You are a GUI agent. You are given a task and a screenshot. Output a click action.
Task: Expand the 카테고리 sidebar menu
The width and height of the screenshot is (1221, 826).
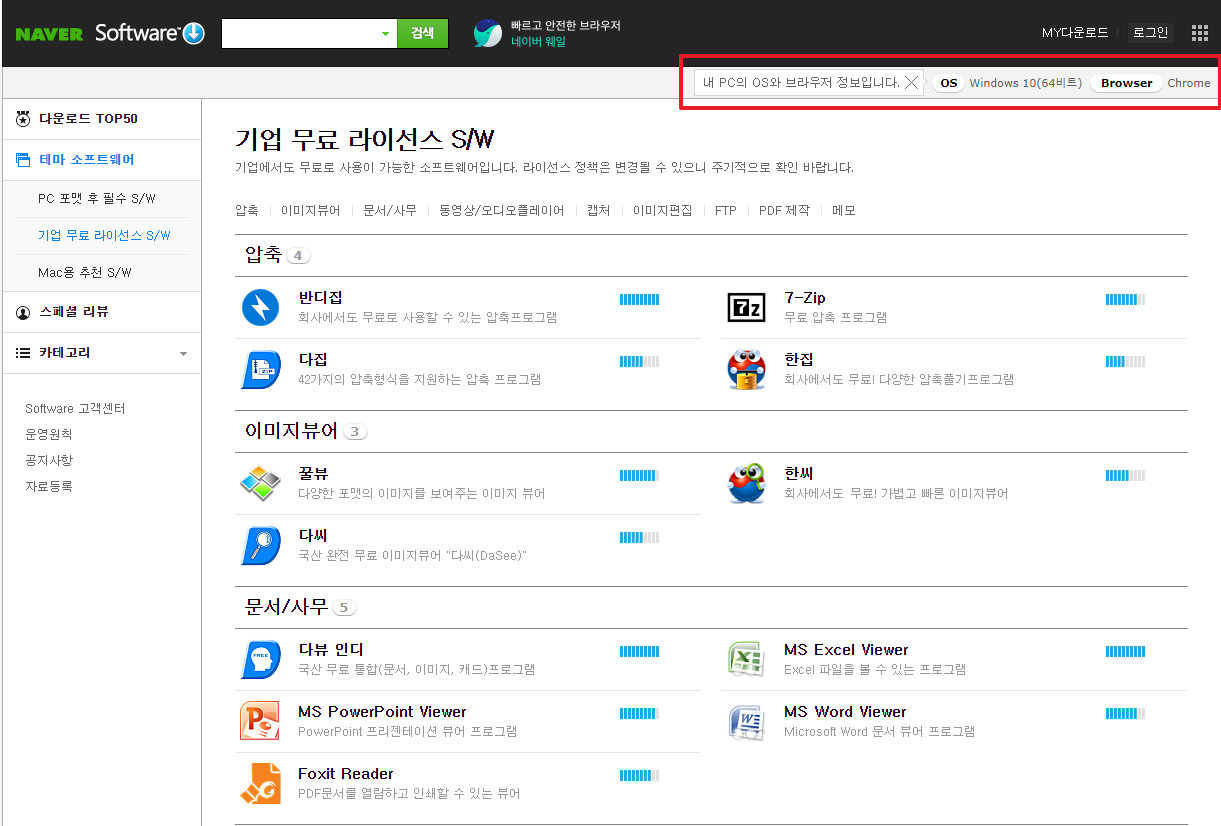coord(182,354)
